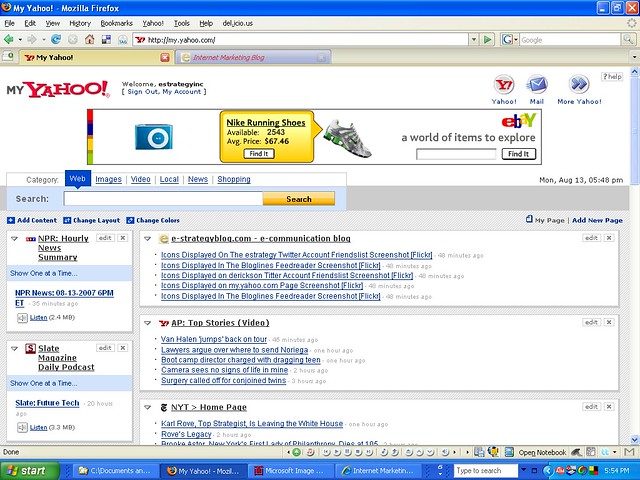Click the Sign Out link

point(142,92)
